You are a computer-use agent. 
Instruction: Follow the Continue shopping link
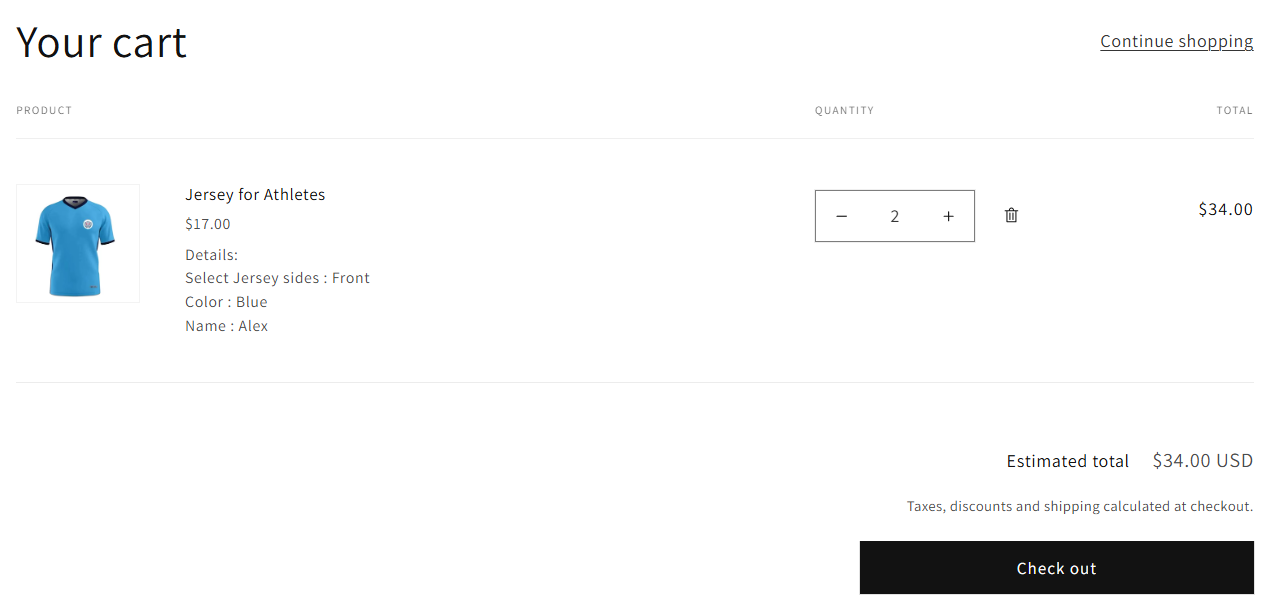1176,41
